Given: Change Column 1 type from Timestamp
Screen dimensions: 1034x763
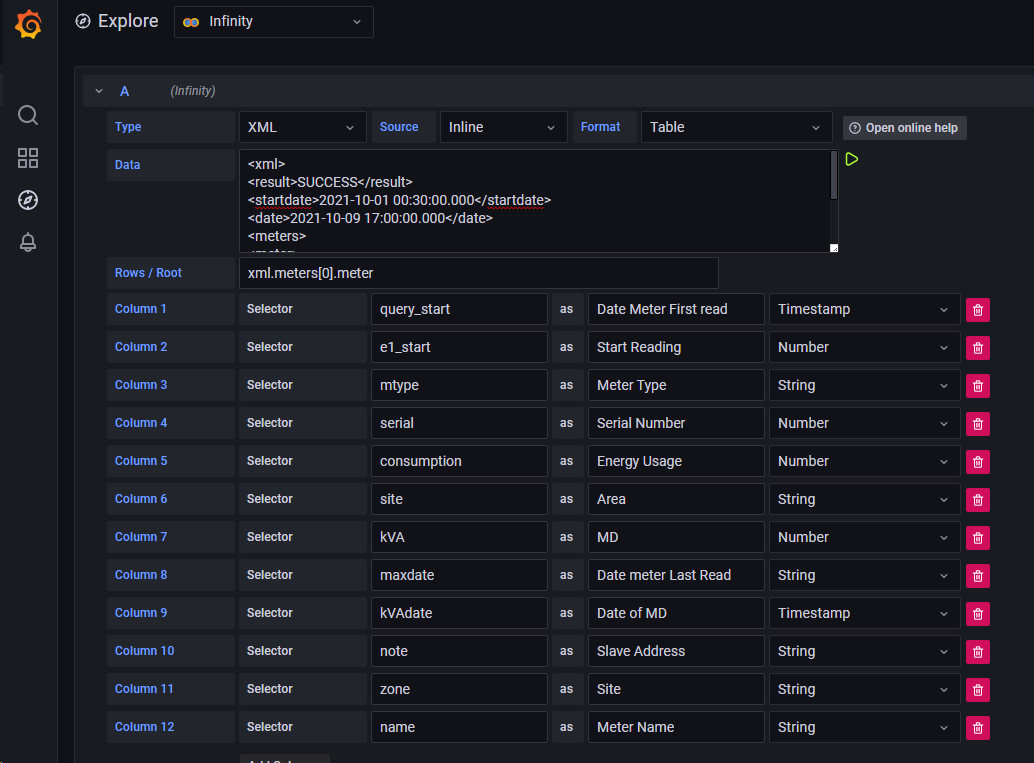Looking at the screenshot, I should pos(863,309).
